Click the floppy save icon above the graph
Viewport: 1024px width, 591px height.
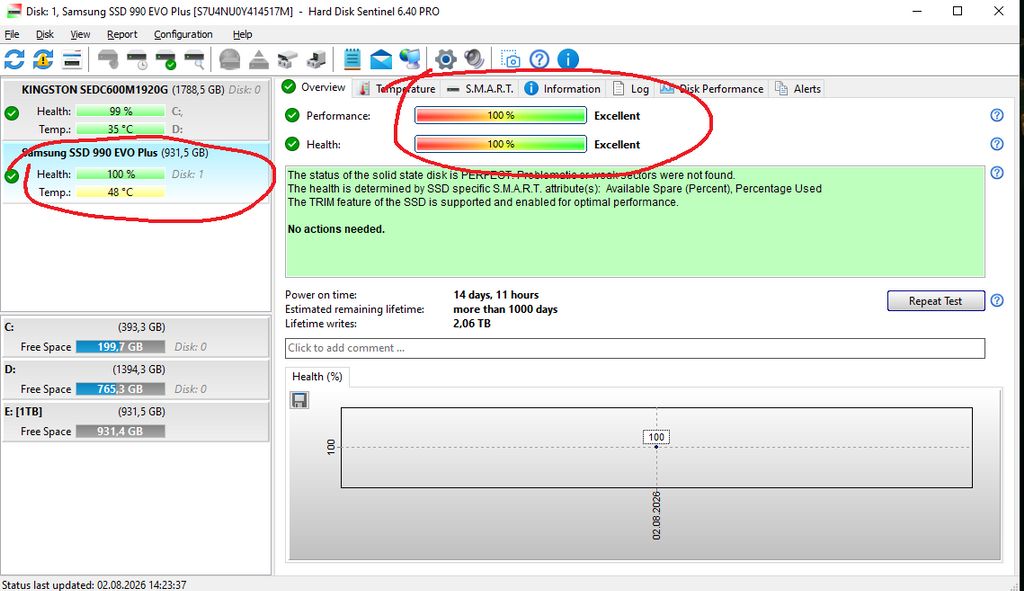point(299,400)
